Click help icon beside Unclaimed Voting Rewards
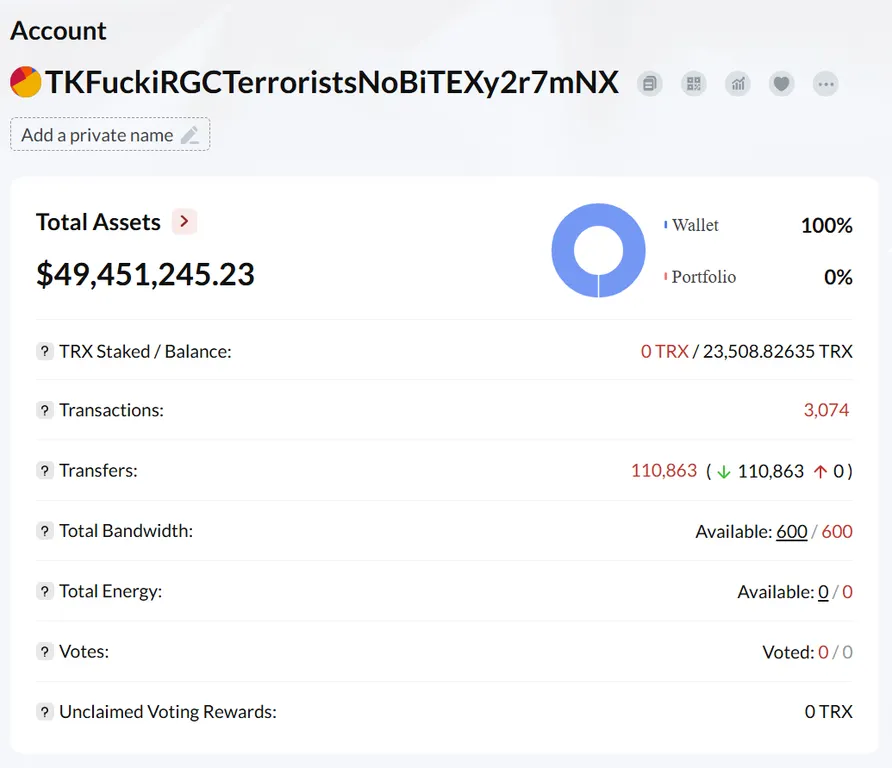Screen dimensions: 892x768 click(x=44, y=712)
